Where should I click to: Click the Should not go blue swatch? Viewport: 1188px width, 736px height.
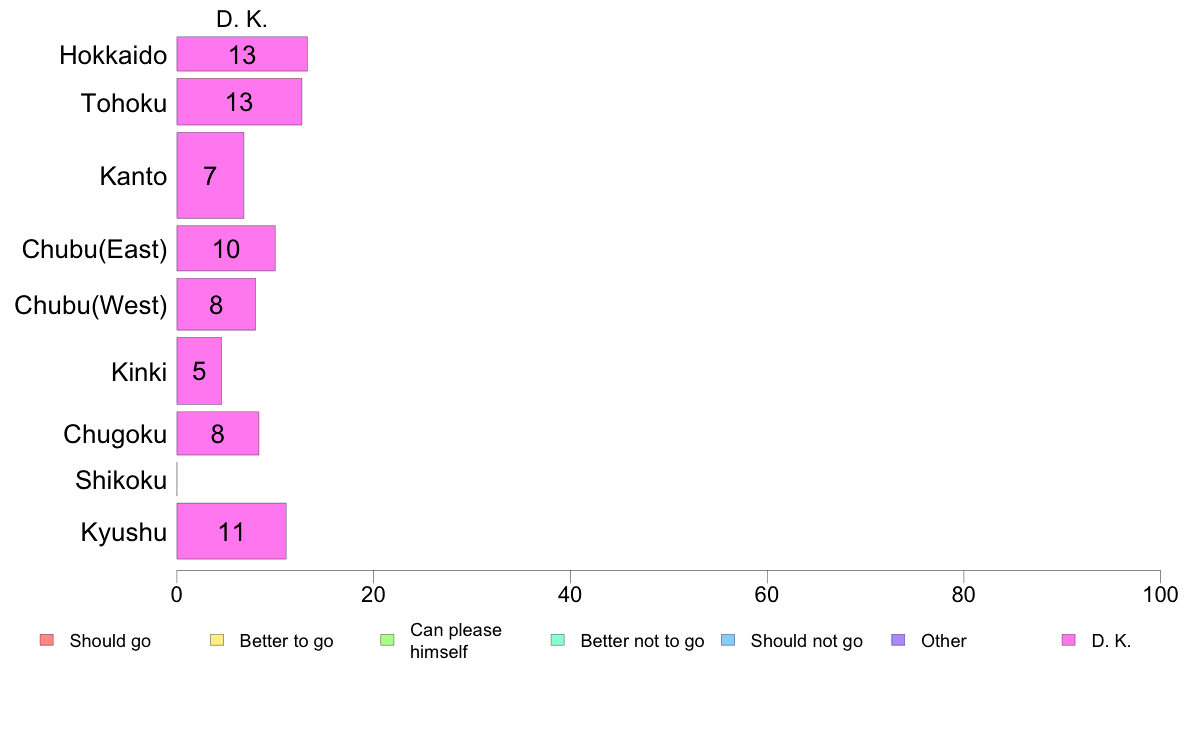(727, 640)
